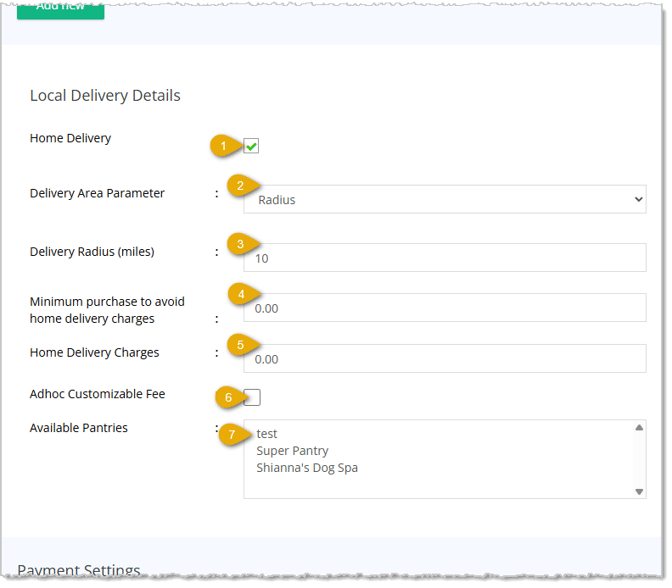Image resolution: width=672 pixels, height=588 pixels.
Task: Click the Delivery Radius (miles) field
Action: (445, 258)
